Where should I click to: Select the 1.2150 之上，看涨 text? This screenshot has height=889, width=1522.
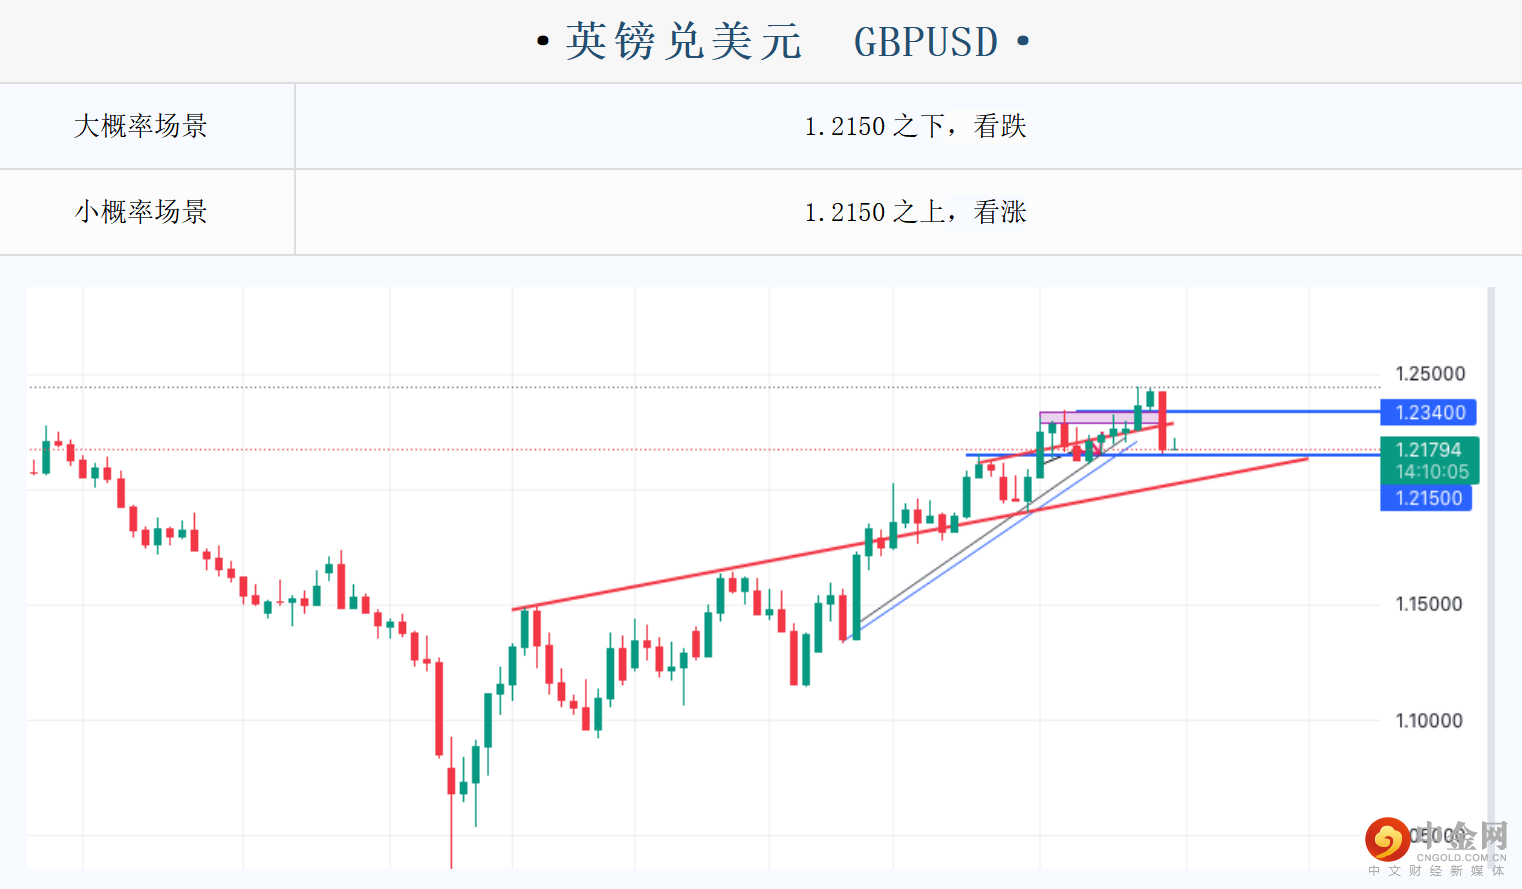915,212
